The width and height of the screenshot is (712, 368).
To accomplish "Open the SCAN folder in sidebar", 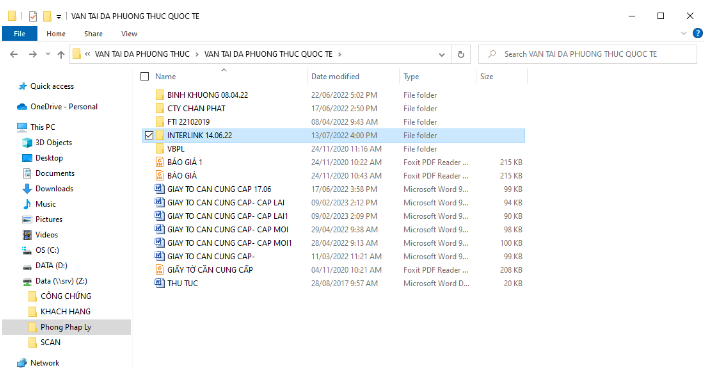I will coord(50,342).
